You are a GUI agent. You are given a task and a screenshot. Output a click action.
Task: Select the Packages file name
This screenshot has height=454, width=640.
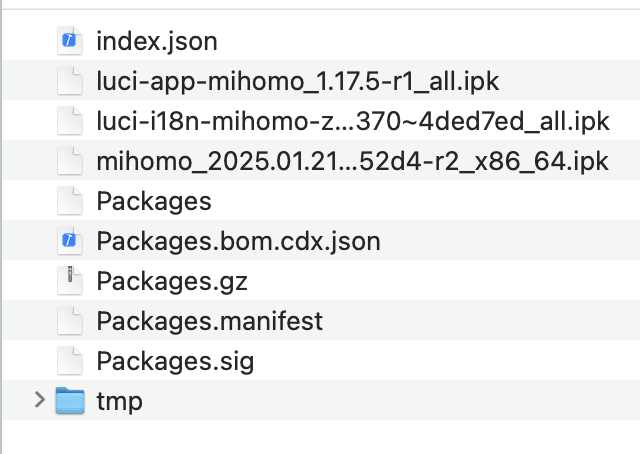(154, 201)
